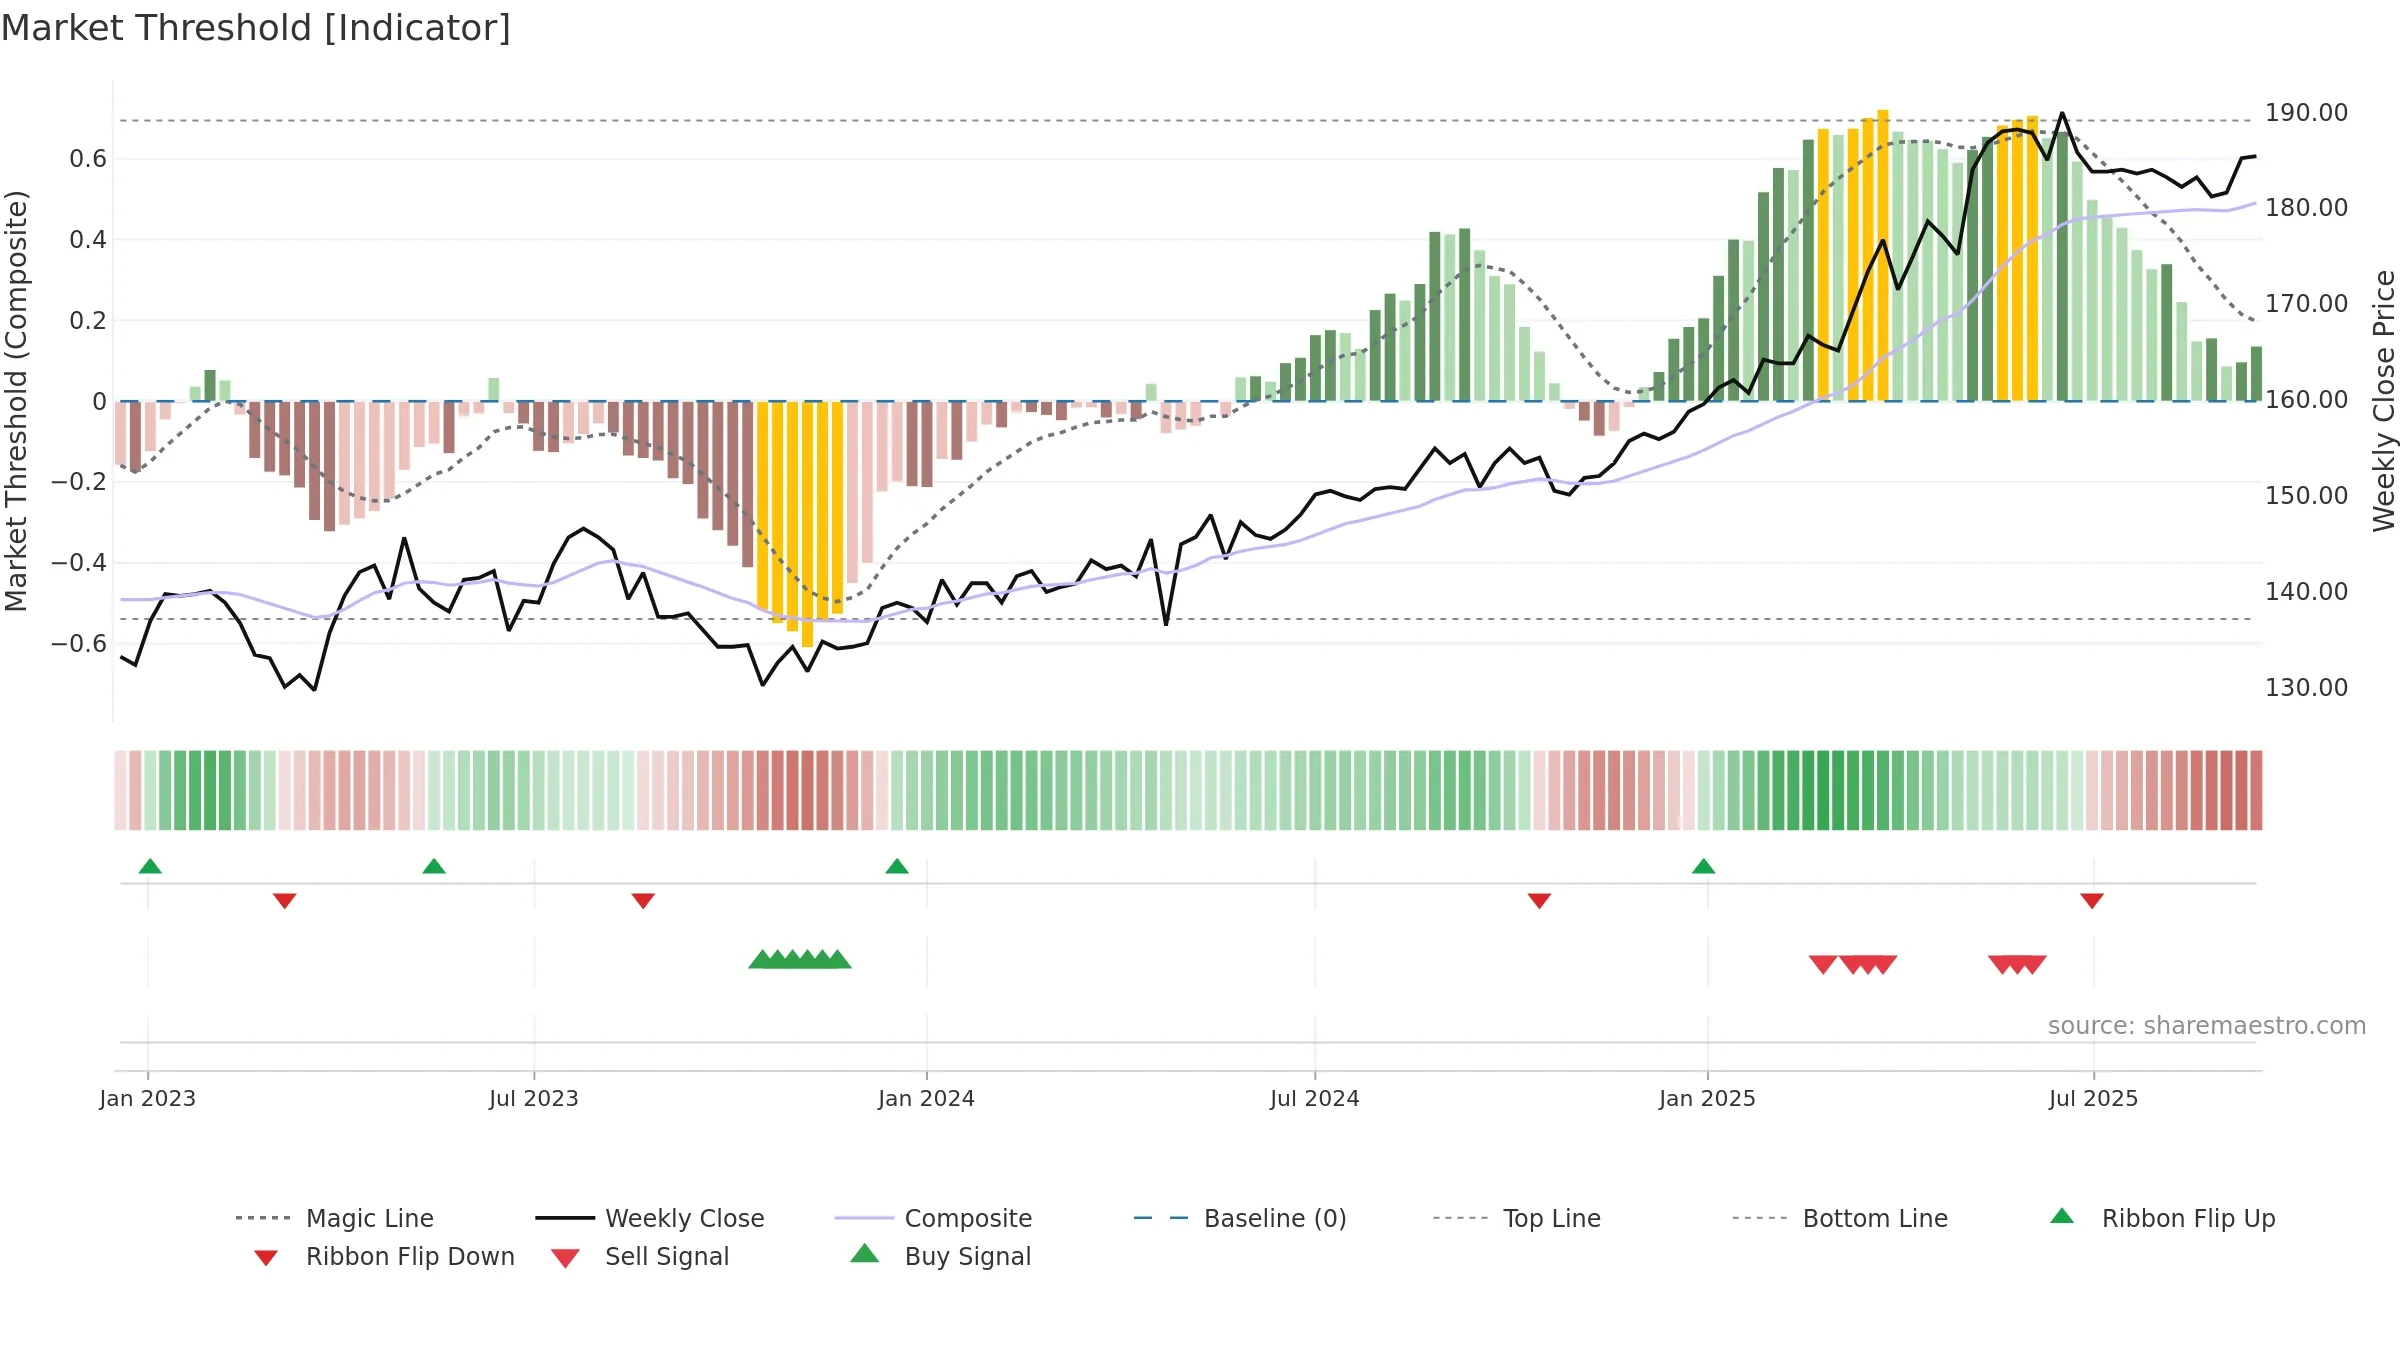Toggle the Composite legend entry
The image size is (2400, 1350).
pyautogui.click(x=933, y=1218)
